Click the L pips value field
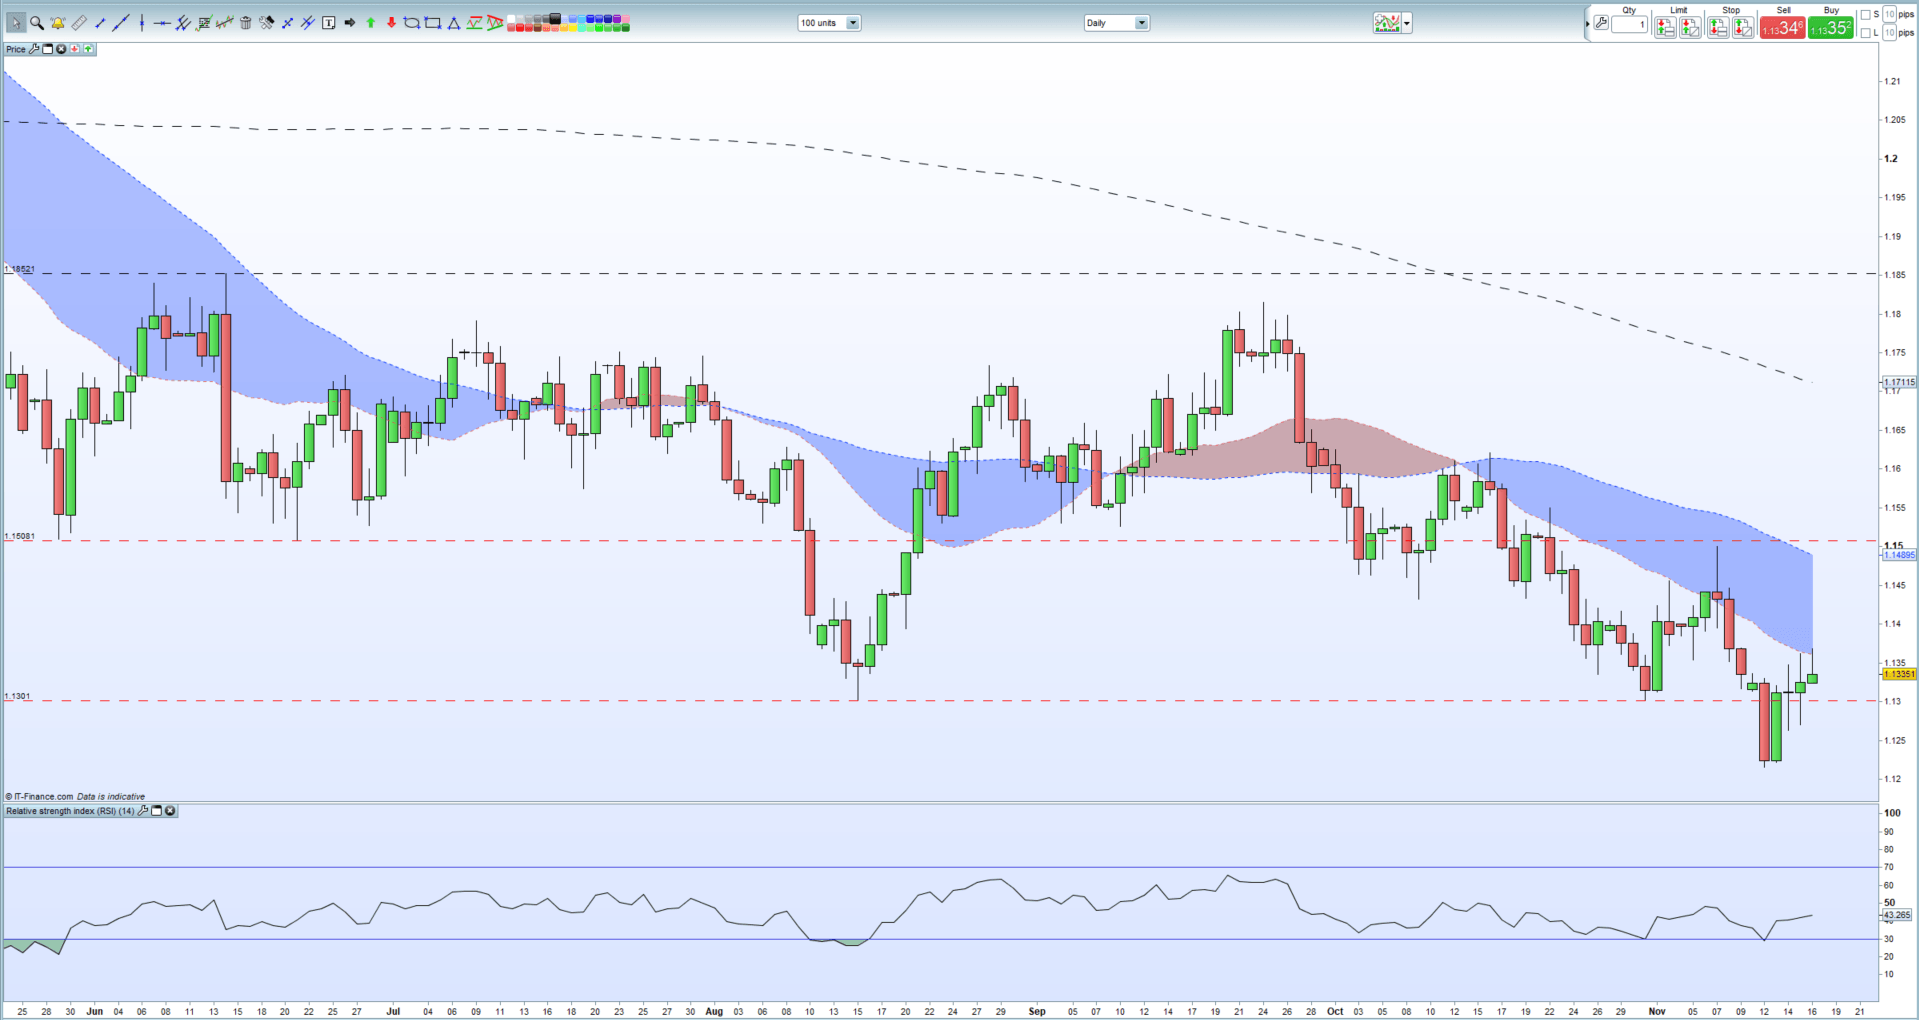Image resolution: width=1919 pixels, height=1020 pixels. coord(1889,33)
